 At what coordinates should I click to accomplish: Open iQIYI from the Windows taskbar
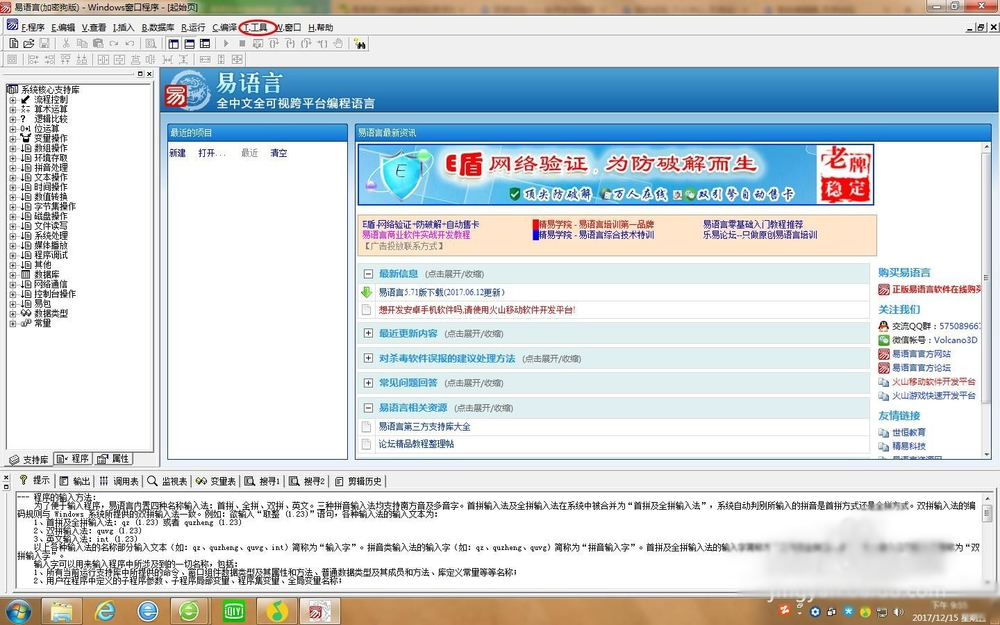click(233, 609)
